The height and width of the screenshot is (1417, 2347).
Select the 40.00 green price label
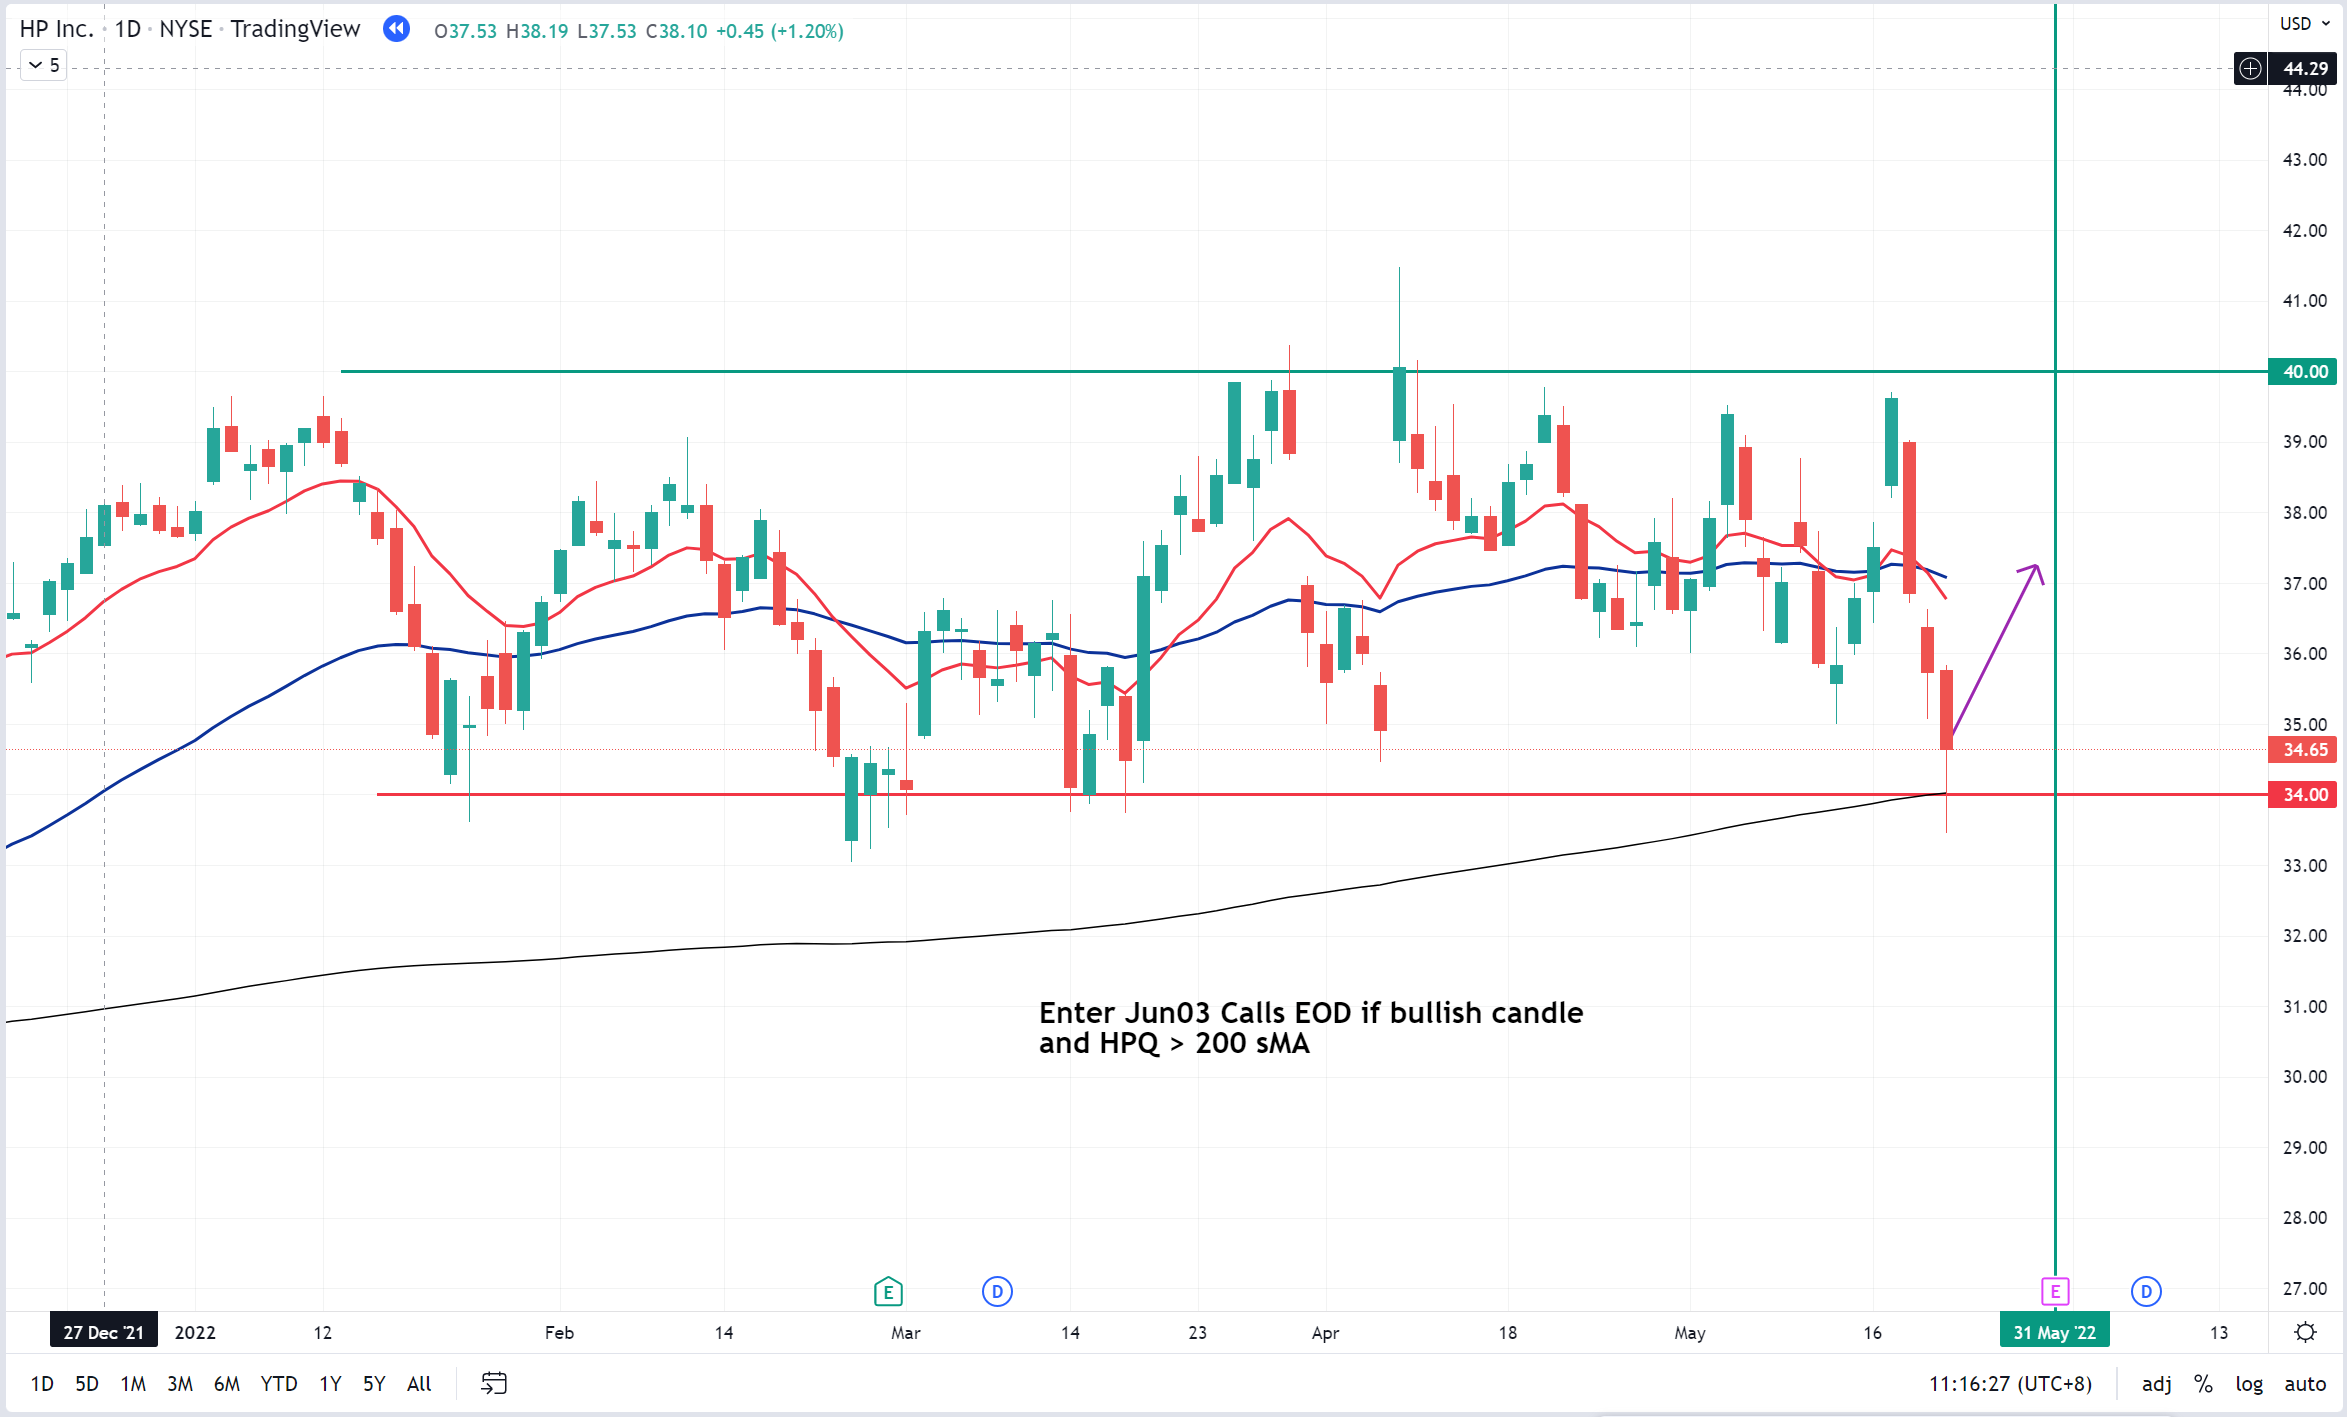pos(2304,371)
